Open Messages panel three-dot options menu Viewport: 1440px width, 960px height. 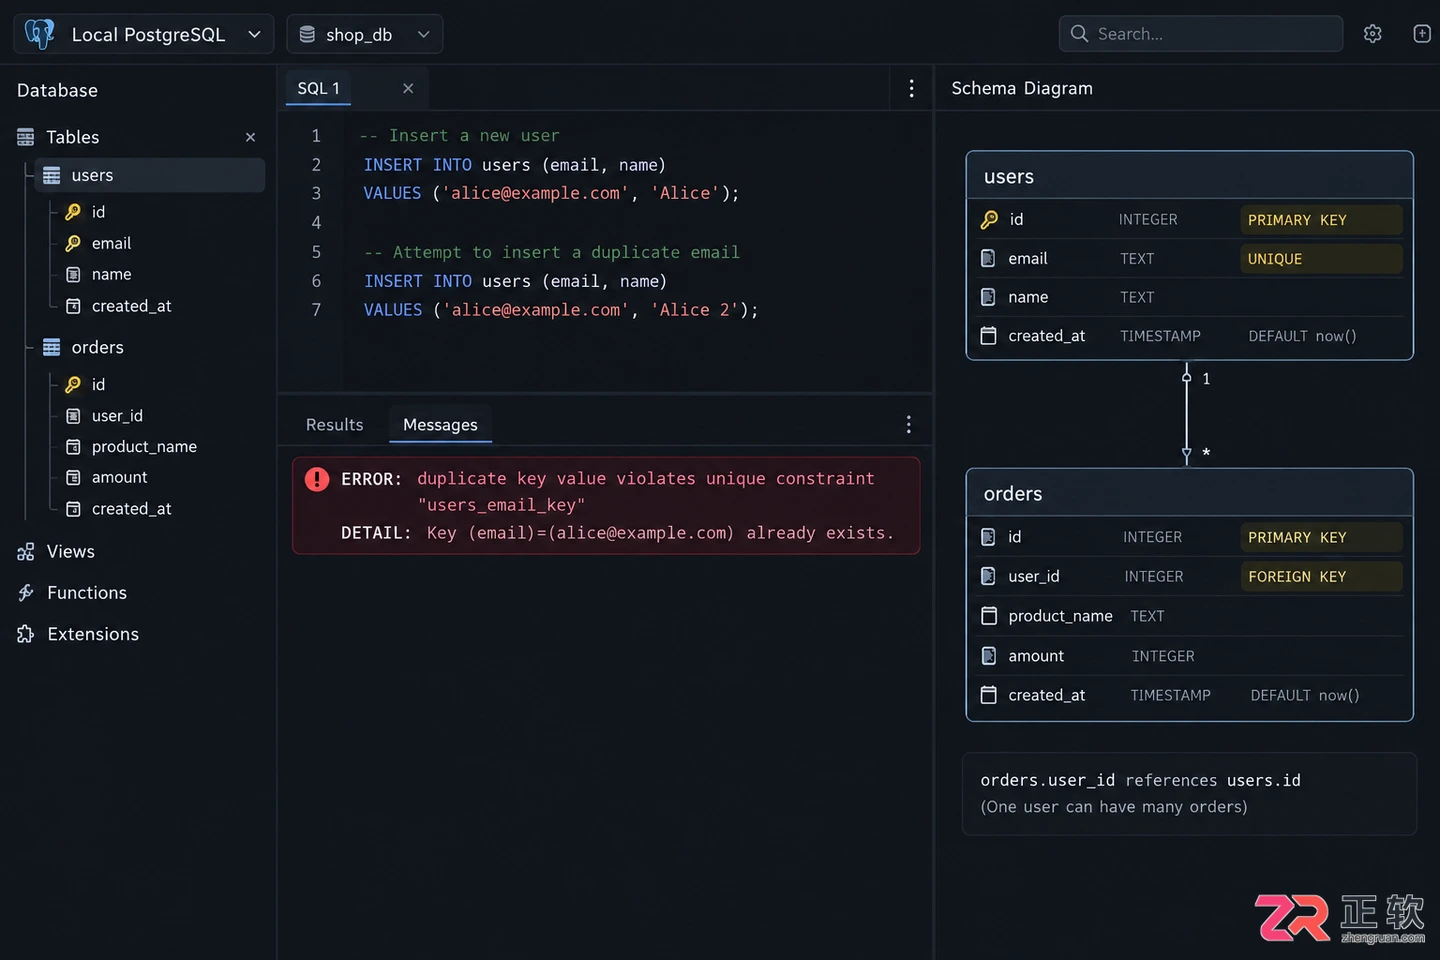tap(908, 425)
